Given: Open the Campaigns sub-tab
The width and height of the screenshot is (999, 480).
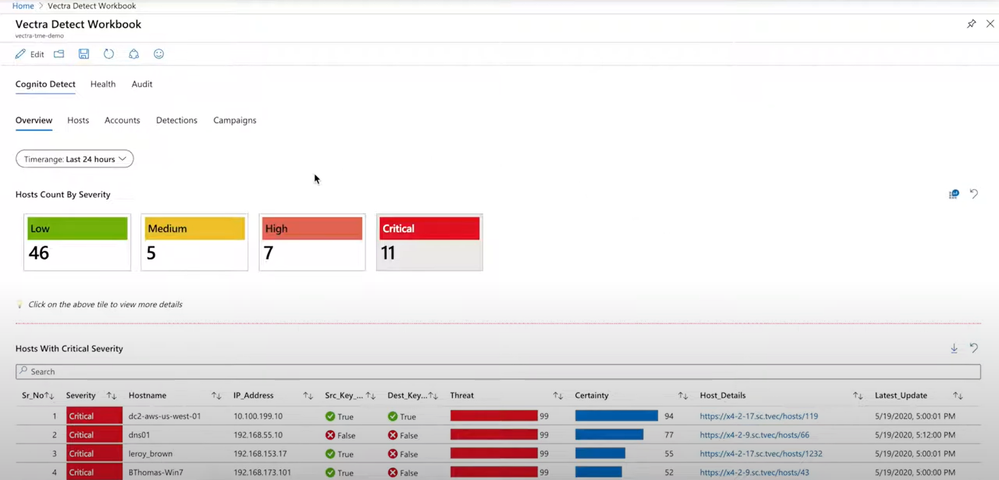Looking at the screenshot, I should click(234, 120).
